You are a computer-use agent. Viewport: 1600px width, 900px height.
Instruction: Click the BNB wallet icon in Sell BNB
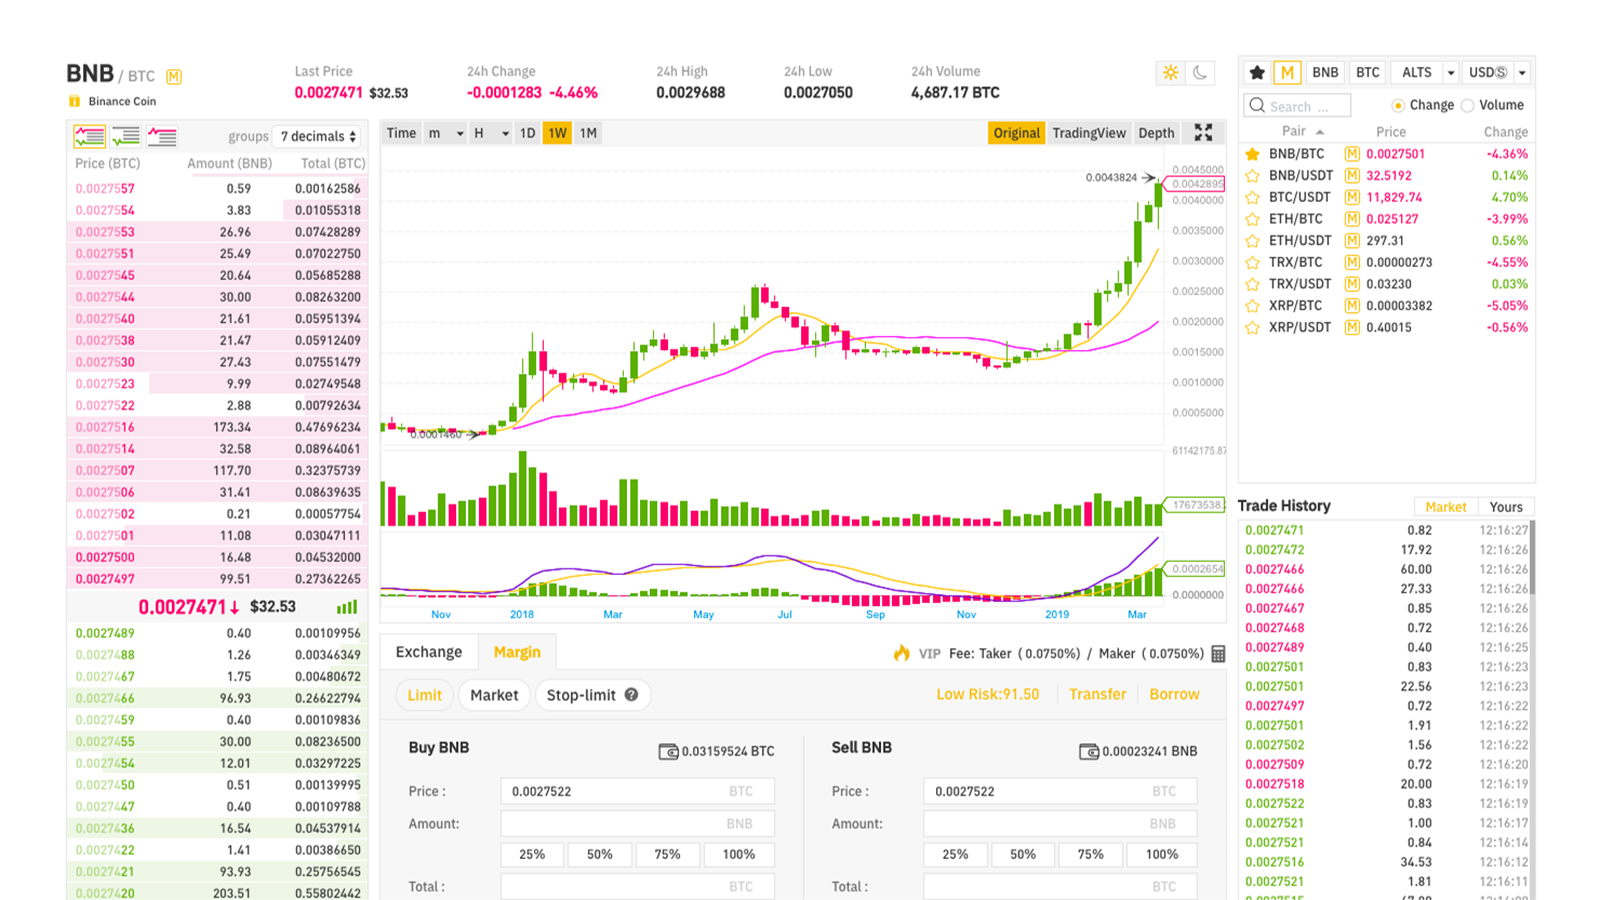coord(1089,751)
